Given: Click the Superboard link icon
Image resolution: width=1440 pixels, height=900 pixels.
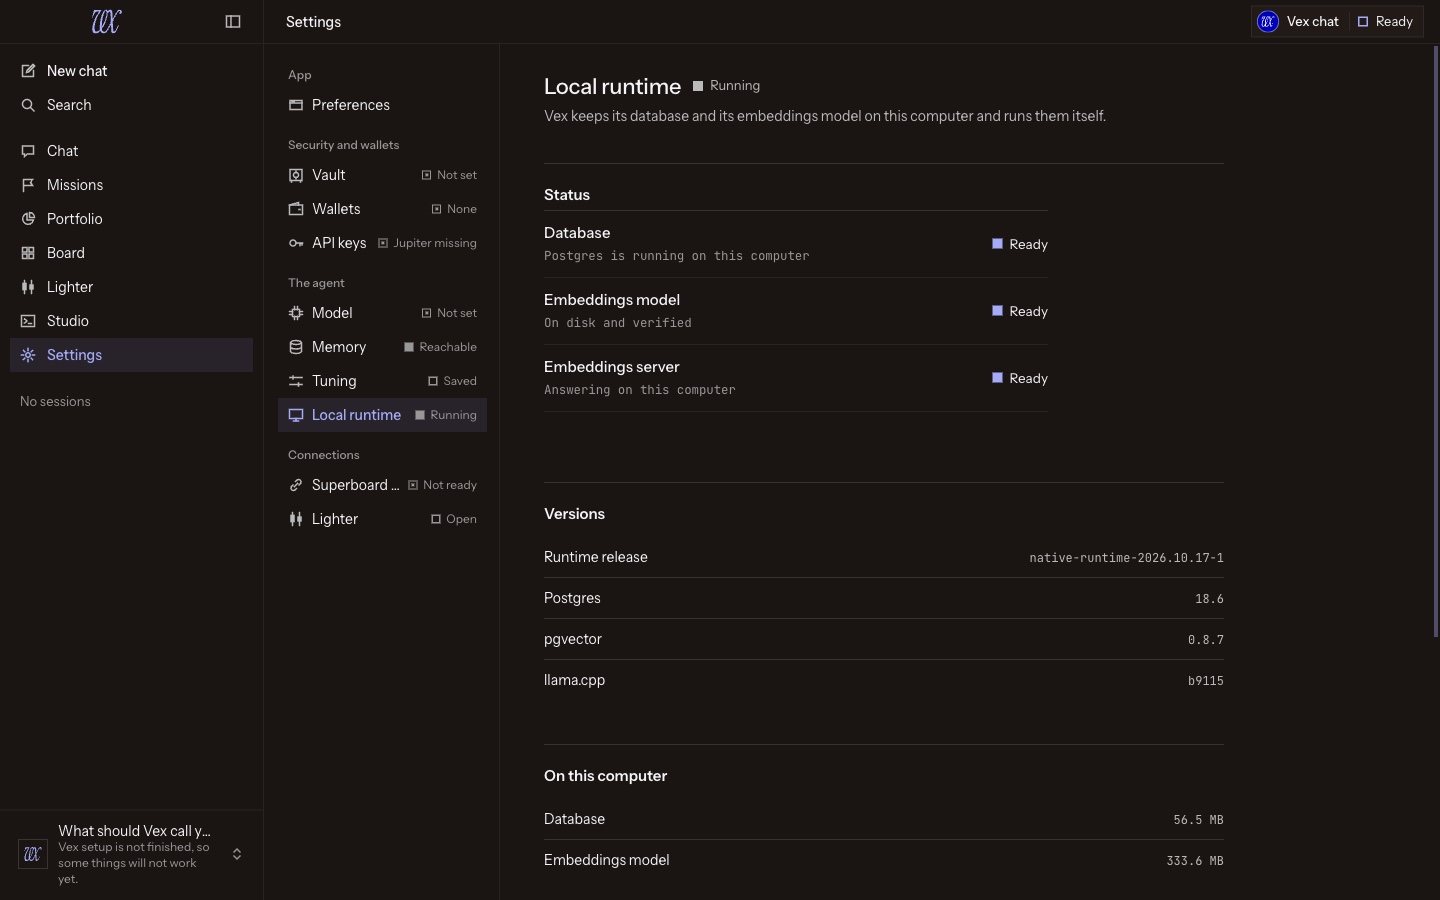Looking at the screenshot, I should [x=296, y=485].
